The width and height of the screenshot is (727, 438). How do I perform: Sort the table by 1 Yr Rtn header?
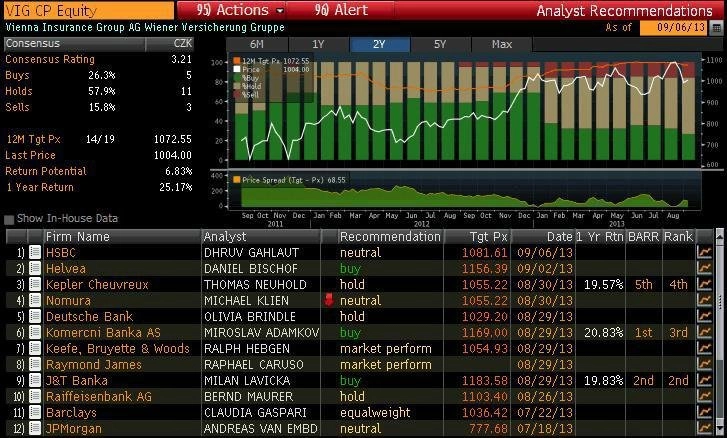click(600, 236)
